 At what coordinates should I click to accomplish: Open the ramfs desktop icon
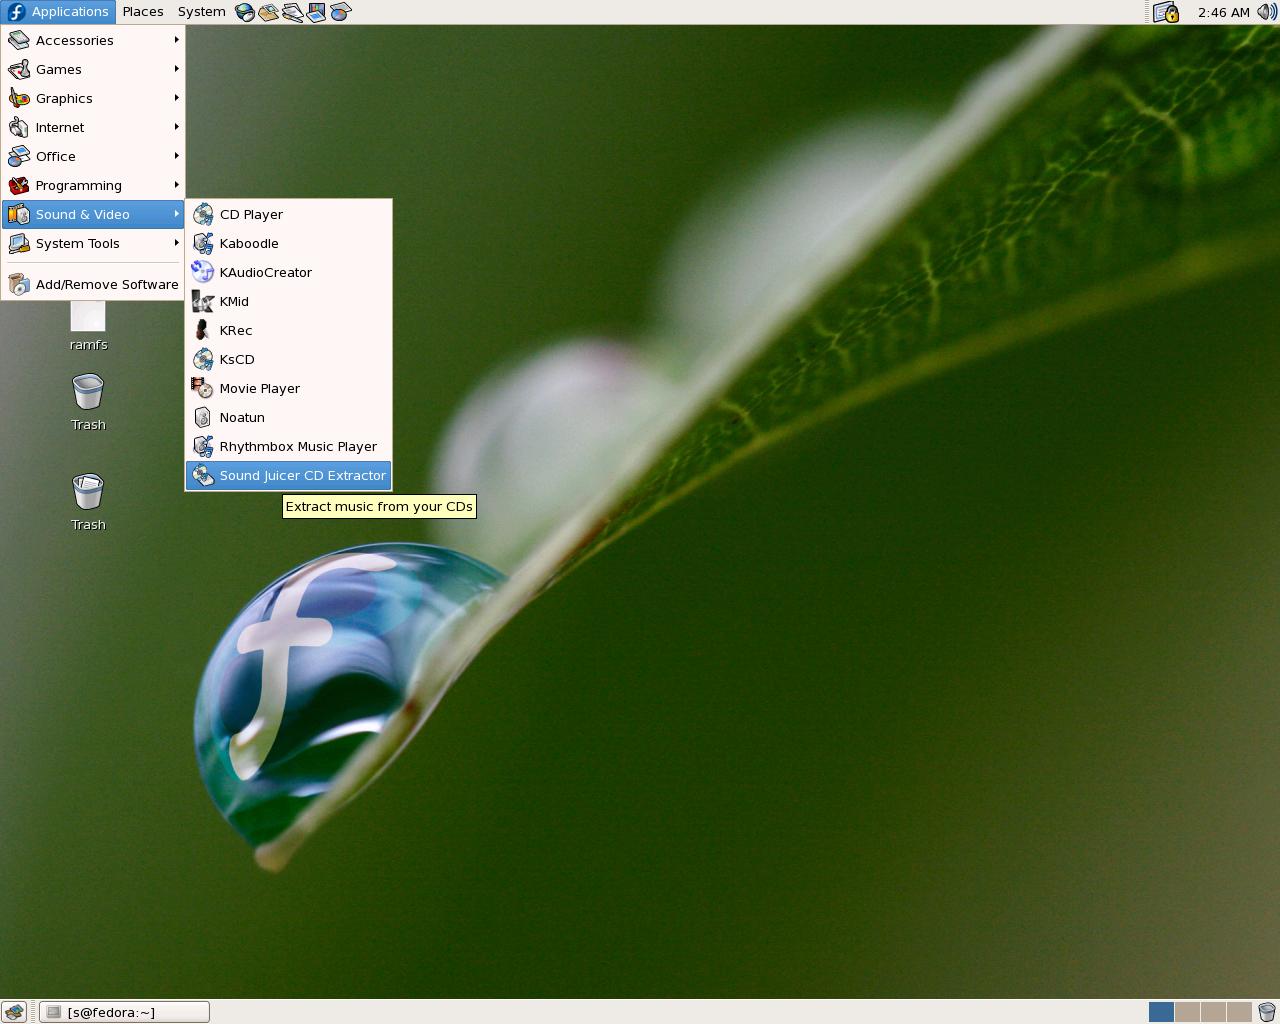coord(88,326)
